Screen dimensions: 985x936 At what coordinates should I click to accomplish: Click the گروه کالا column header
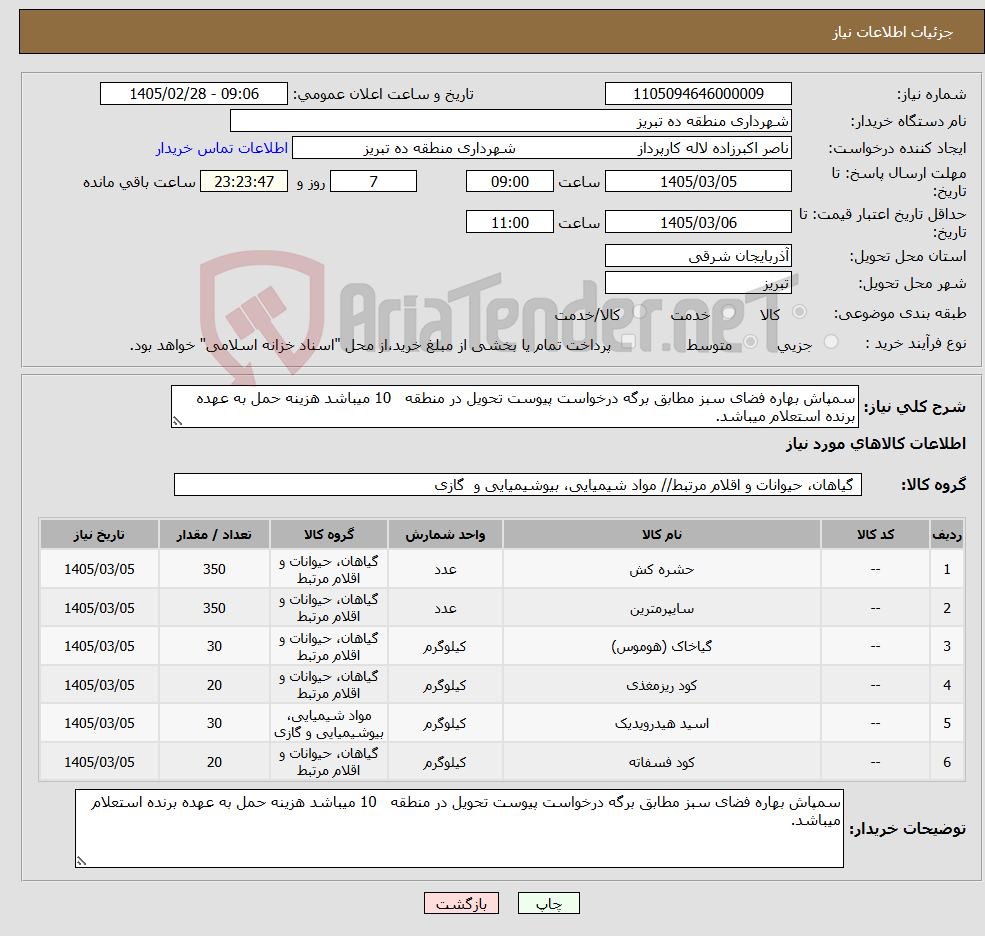tap(329, 535)
